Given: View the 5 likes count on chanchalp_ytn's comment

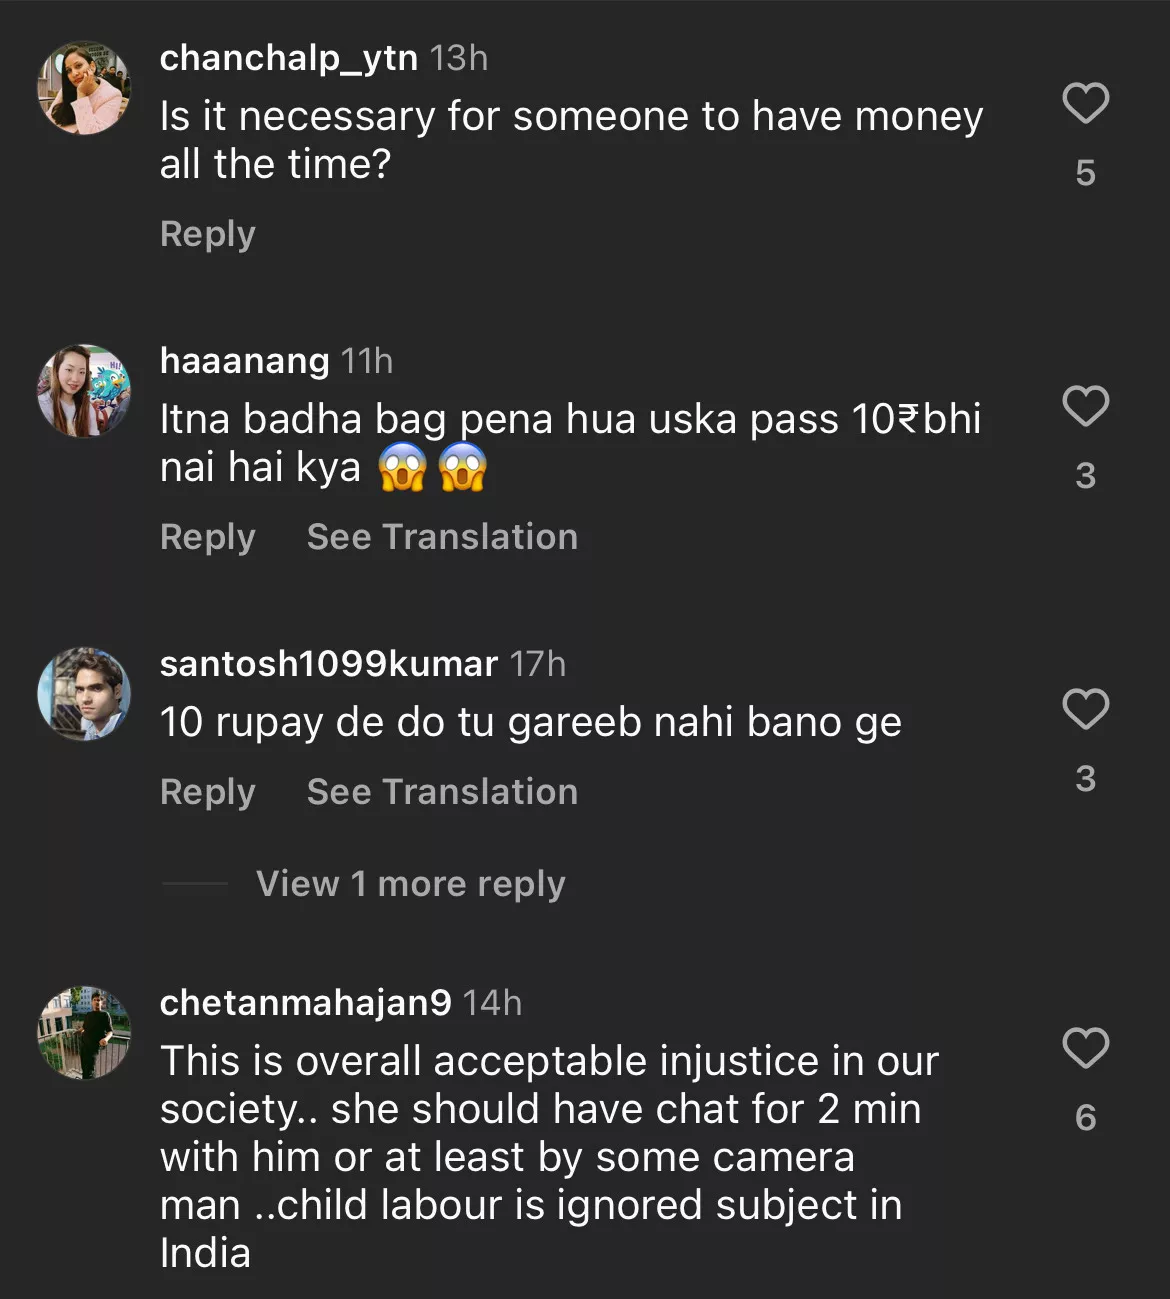Looking at the screenshot, I should tap(1085, 173).
